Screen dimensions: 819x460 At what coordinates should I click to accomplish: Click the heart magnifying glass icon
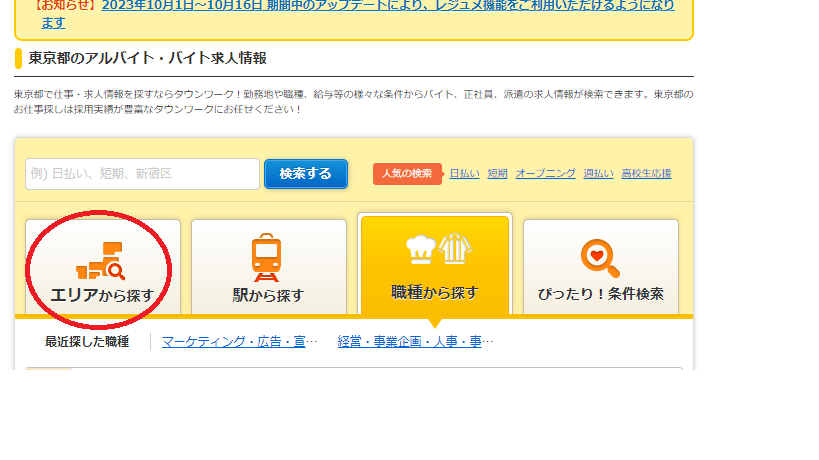point(600,258)
